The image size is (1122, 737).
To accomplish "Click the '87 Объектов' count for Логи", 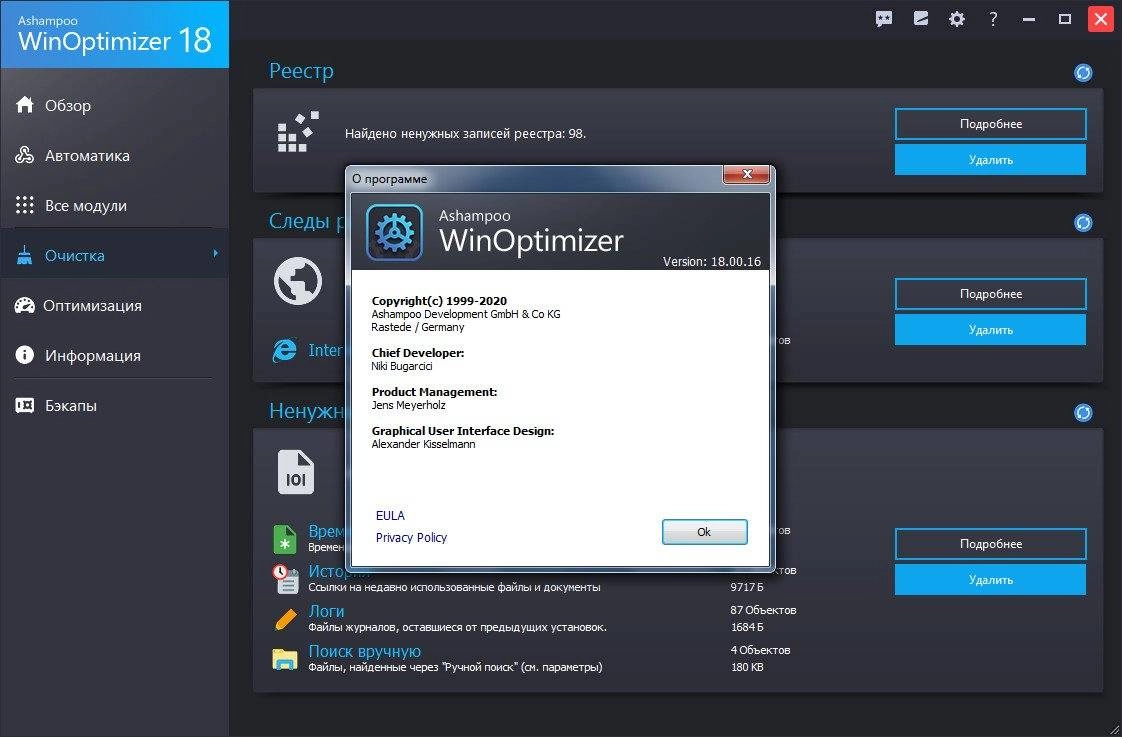I will [764, 610].
